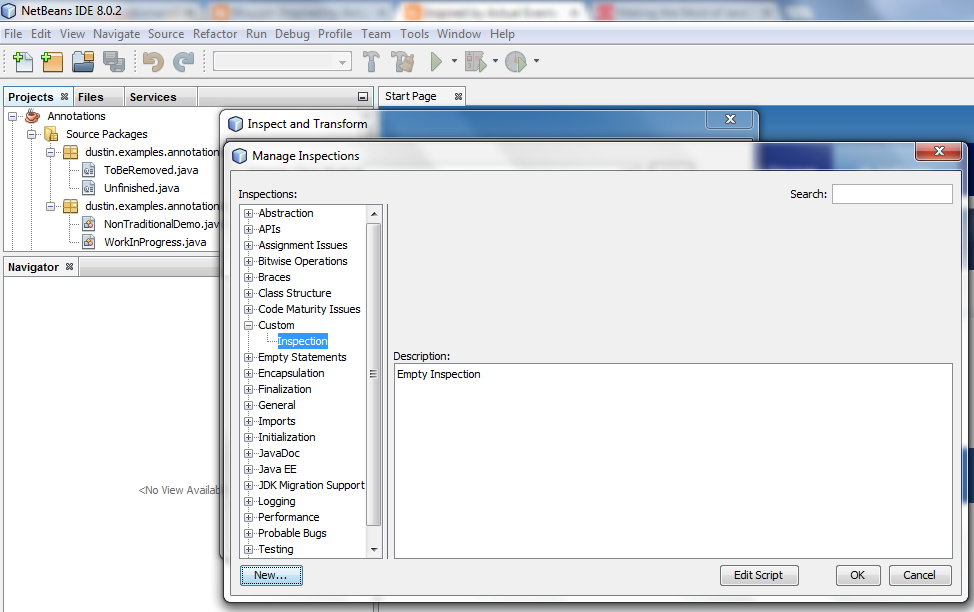Click the Build Project hammer icon
The height and width of the screenshot is (612, 974).
coord(371,62)
